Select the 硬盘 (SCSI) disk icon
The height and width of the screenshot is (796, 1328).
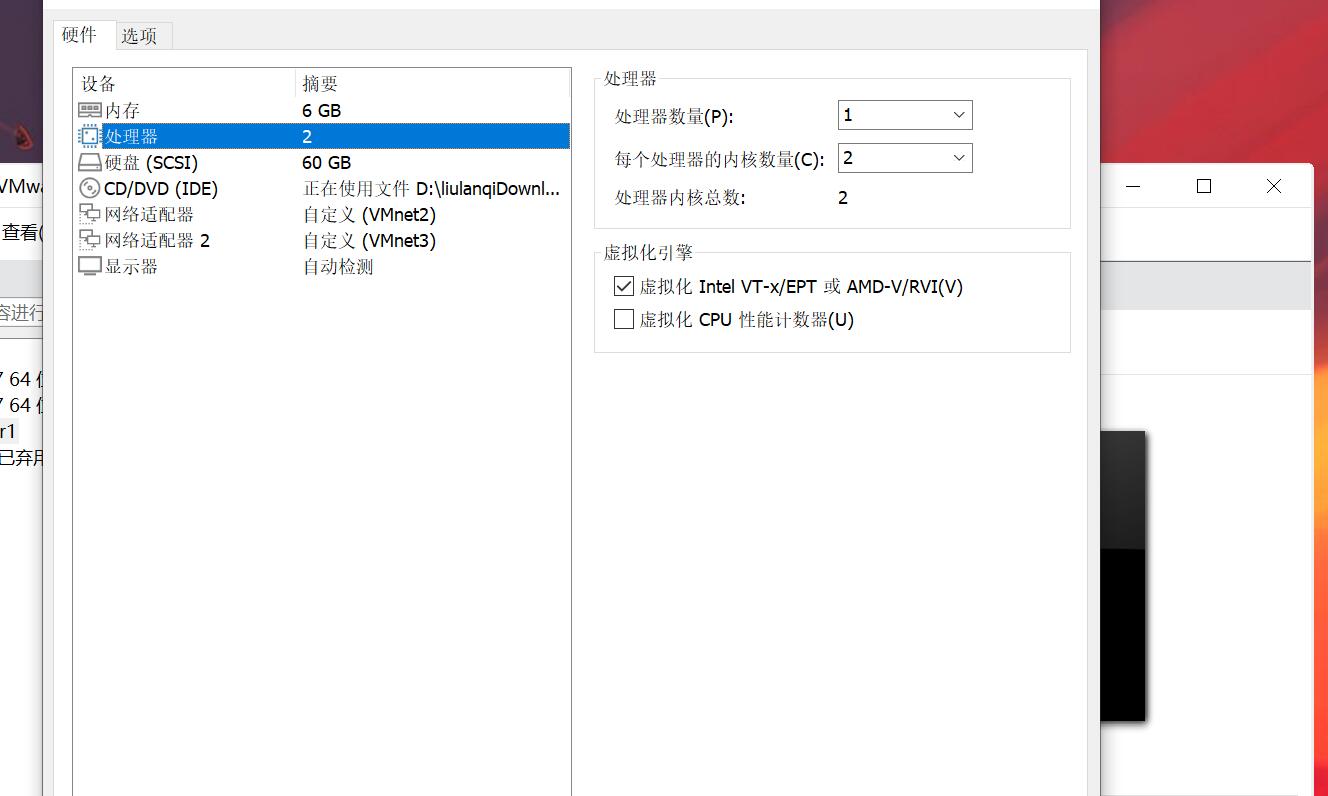[89, 162]
